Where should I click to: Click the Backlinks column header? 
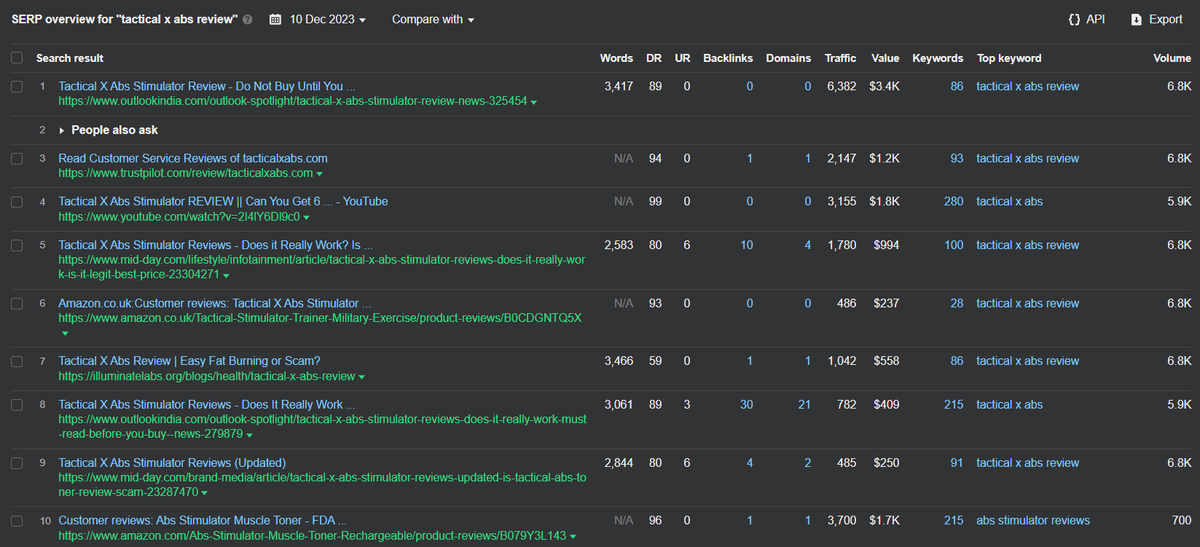[728, 58]
